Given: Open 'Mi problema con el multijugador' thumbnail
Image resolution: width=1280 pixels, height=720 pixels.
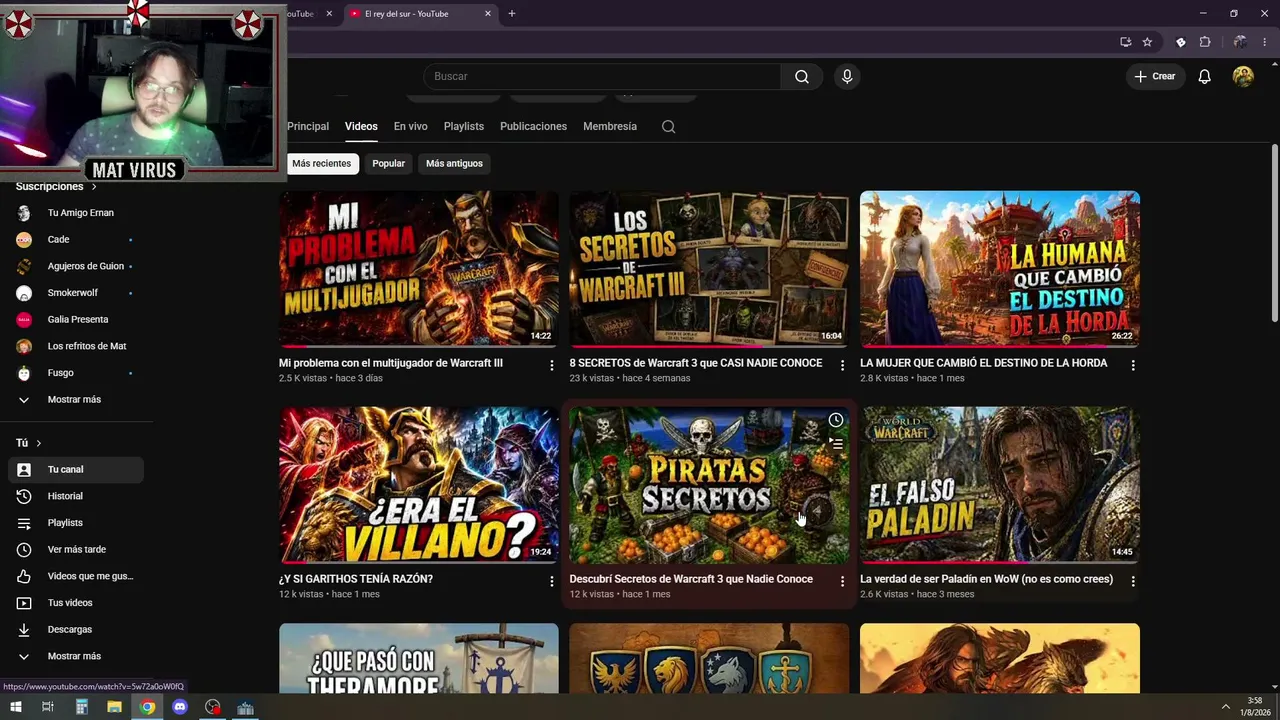Looking at the screenshot, I should pyautogui.click(x=419, y=269).
